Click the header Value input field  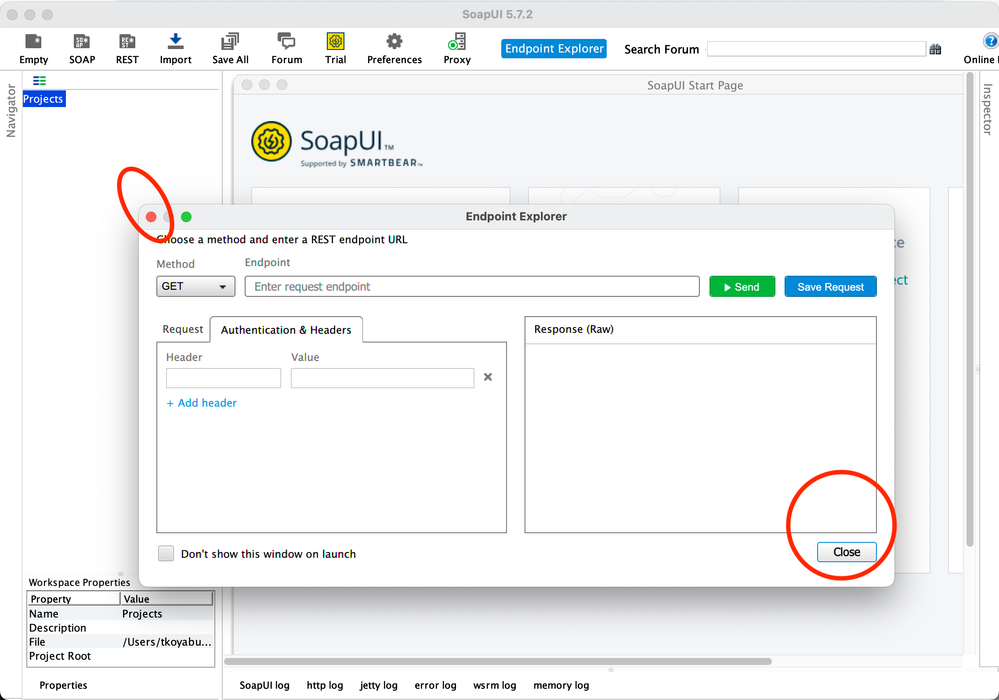click(x=382, y=378)
